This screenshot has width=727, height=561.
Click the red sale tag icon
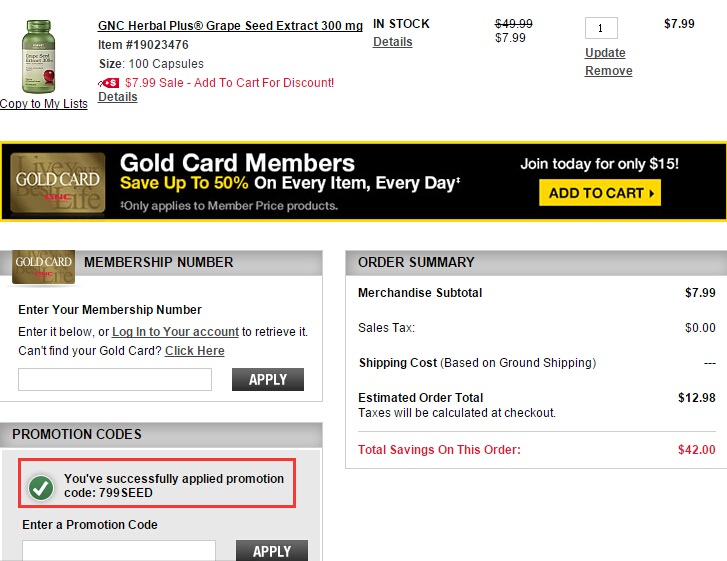coord(111,83)
